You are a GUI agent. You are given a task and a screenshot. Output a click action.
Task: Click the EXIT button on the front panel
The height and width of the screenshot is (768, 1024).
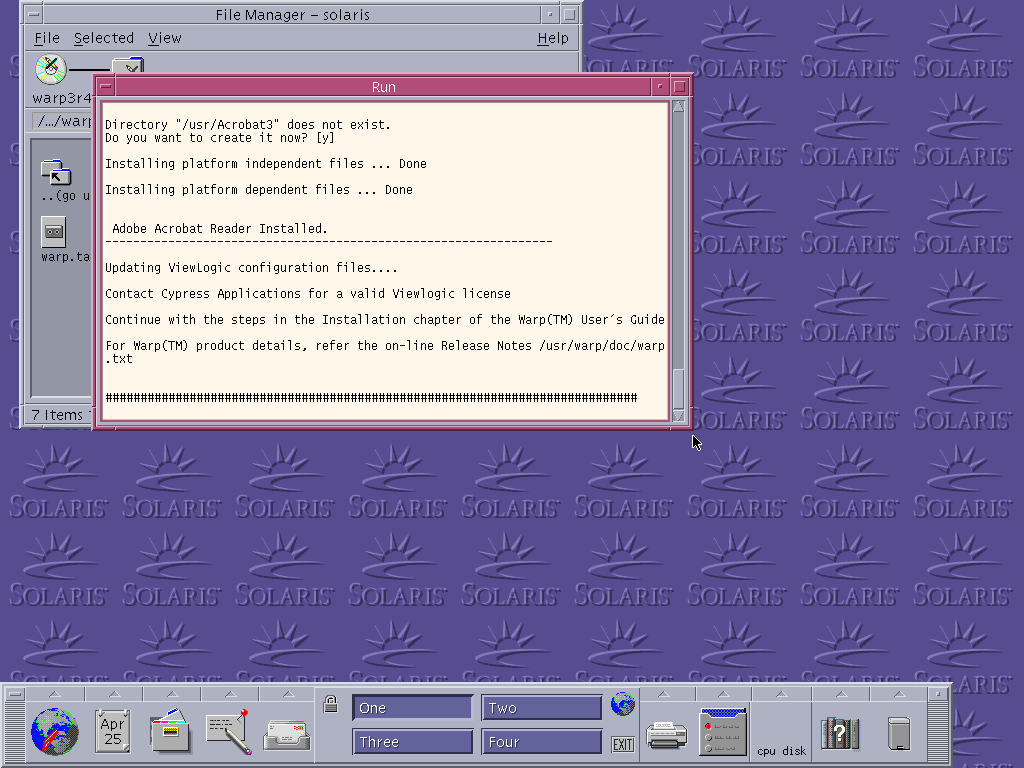tap(622, 744)
